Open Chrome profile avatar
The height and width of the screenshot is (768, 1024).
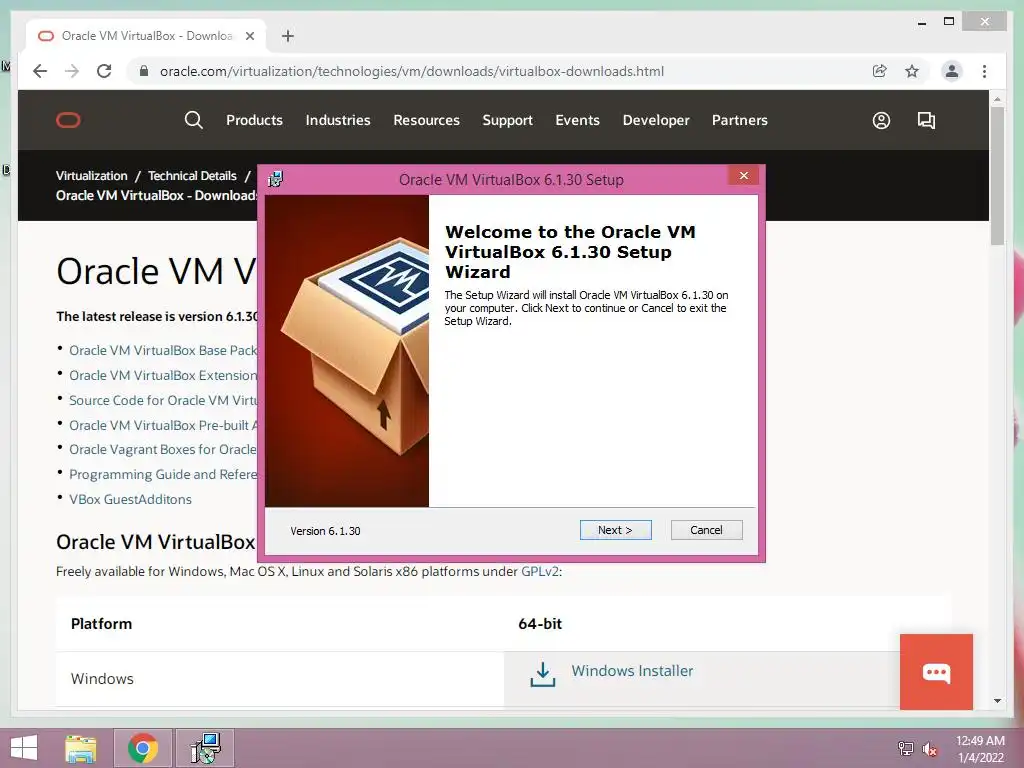coord(952,71)
